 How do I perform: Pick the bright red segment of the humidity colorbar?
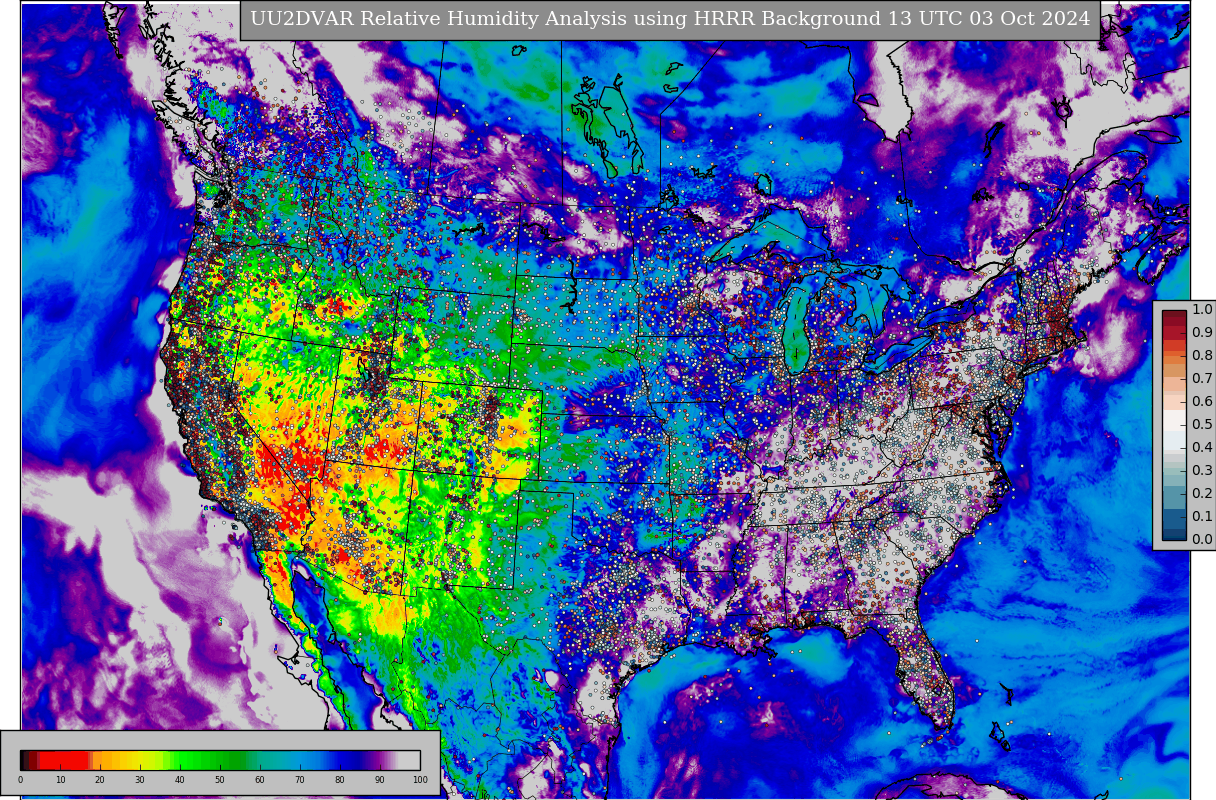pyautogui.click(x=63, y=760)
